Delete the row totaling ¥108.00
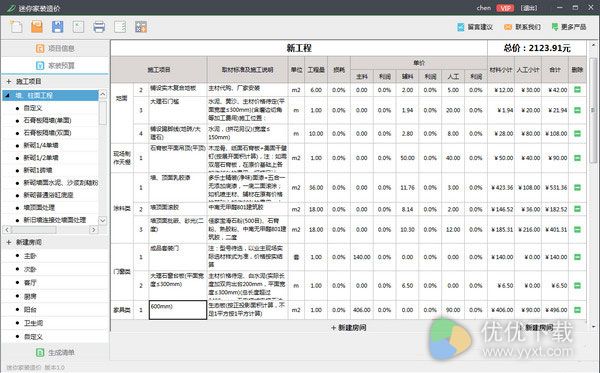The width and height of the screenshot is (600, 373). 577,134
